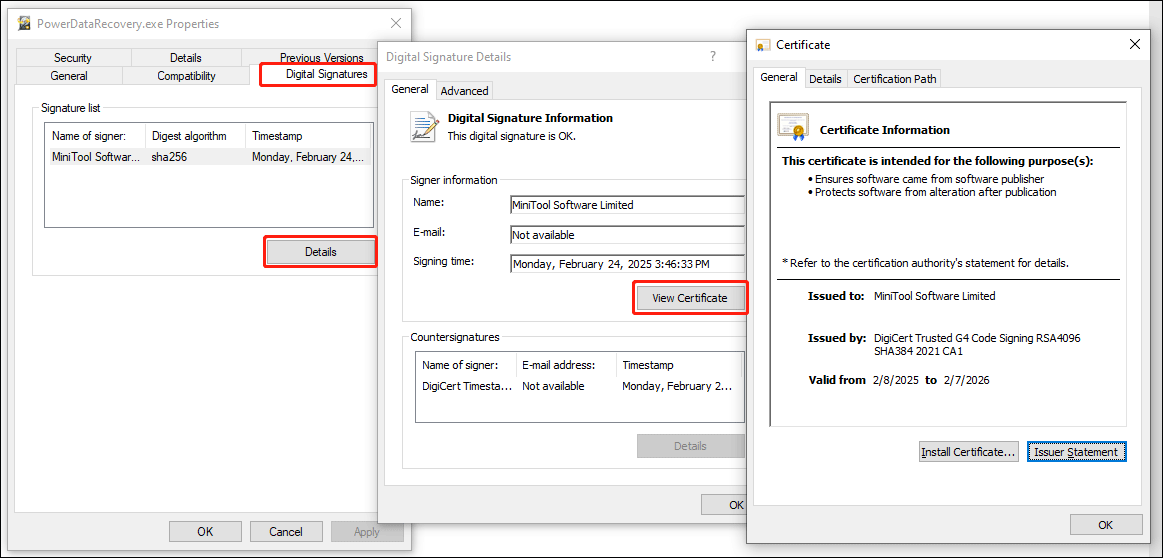
Task: Click OK in the Properties window
Action: [x=205, y=531]
